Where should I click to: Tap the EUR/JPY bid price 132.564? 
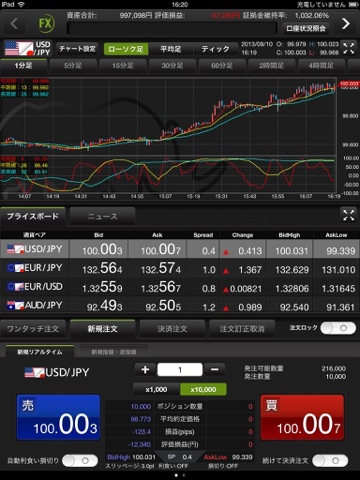click(x=102, y=268)
